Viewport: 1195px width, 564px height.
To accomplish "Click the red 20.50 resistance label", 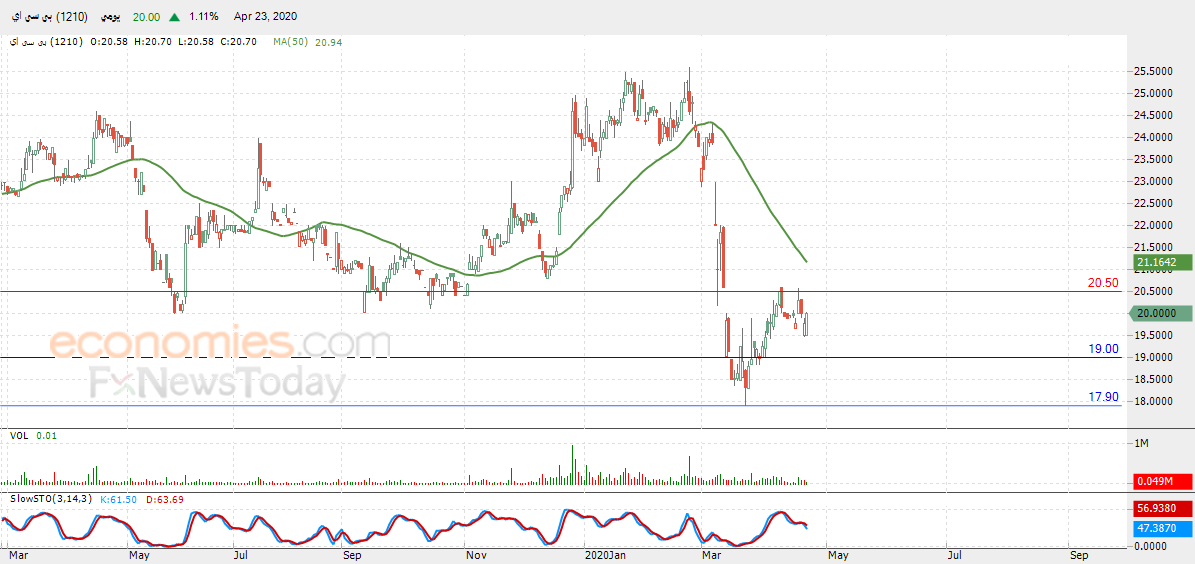I will pyautogui.click(x=1103, y=283).
